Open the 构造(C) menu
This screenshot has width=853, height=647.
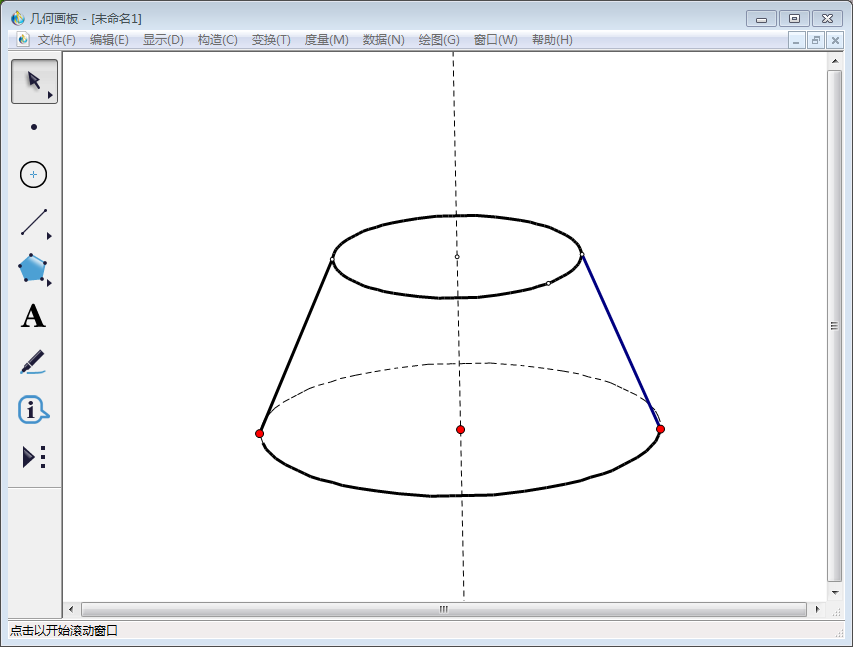click(217, 40)
